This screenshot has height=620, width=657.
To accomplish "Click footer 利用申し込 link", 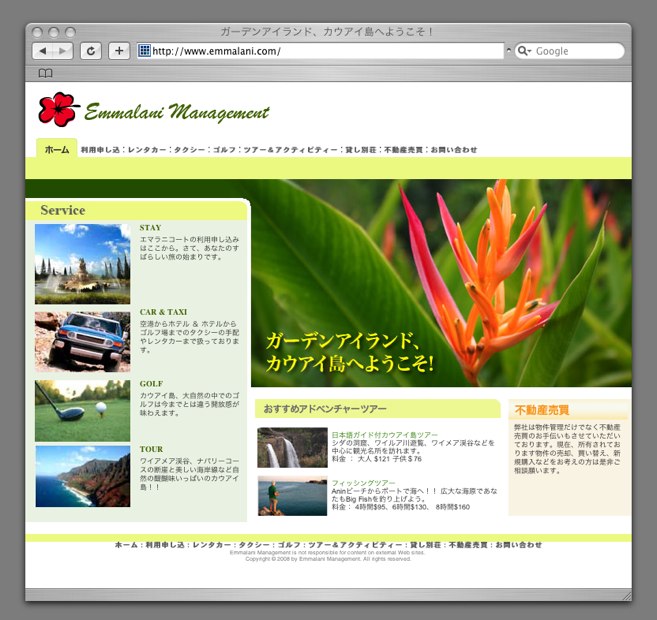I will pyautogui.click(x=165, y=545).
